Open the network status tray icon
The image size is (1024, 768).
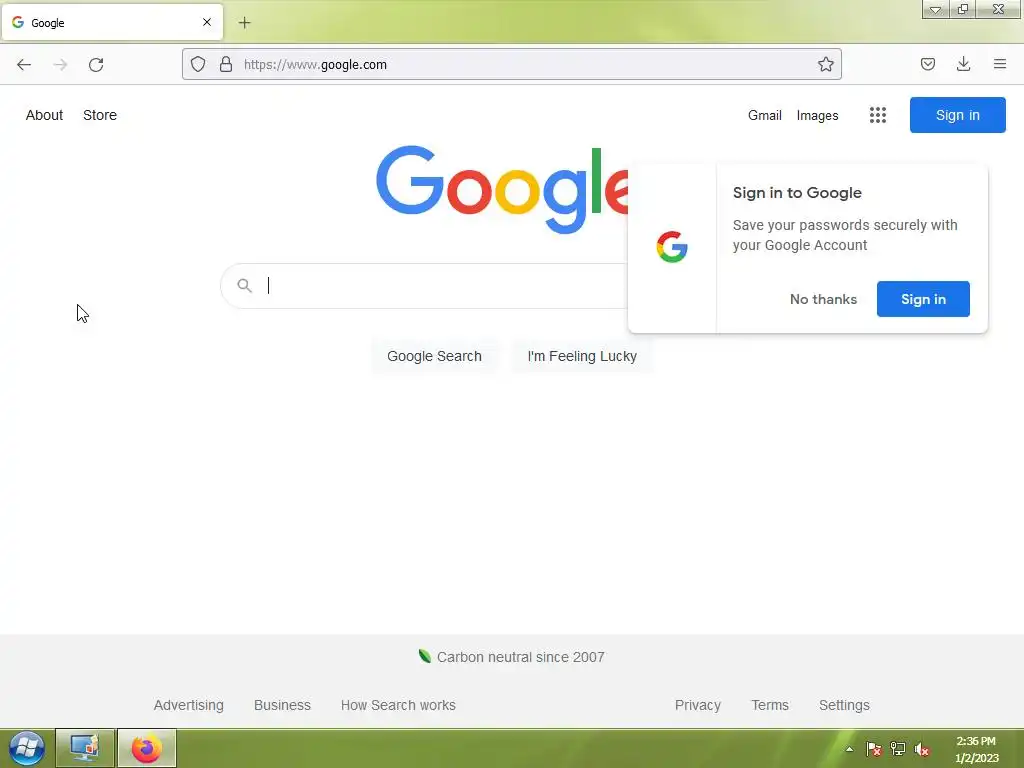(x=898, y=749)
